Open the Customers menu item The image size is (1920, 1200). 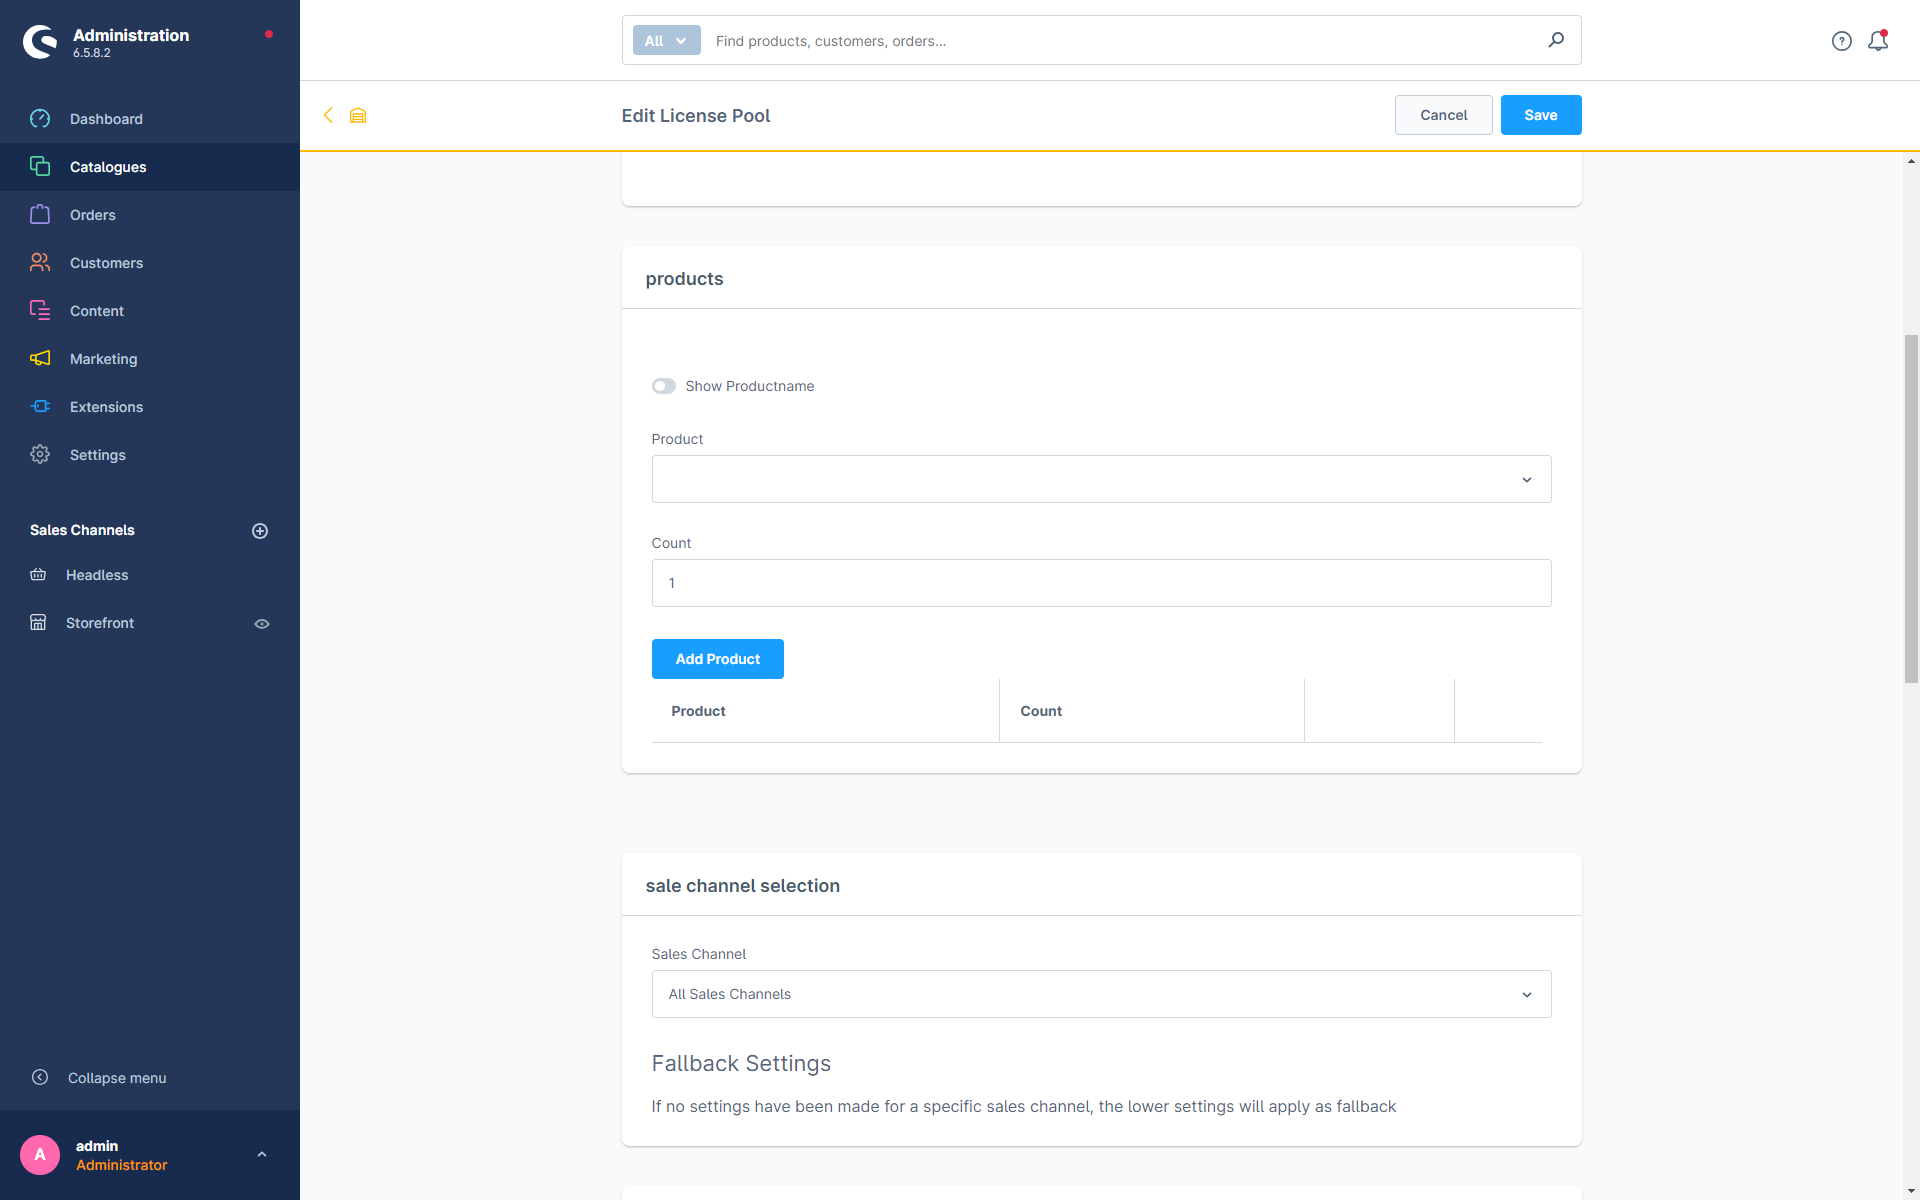[x=150, y=263]
